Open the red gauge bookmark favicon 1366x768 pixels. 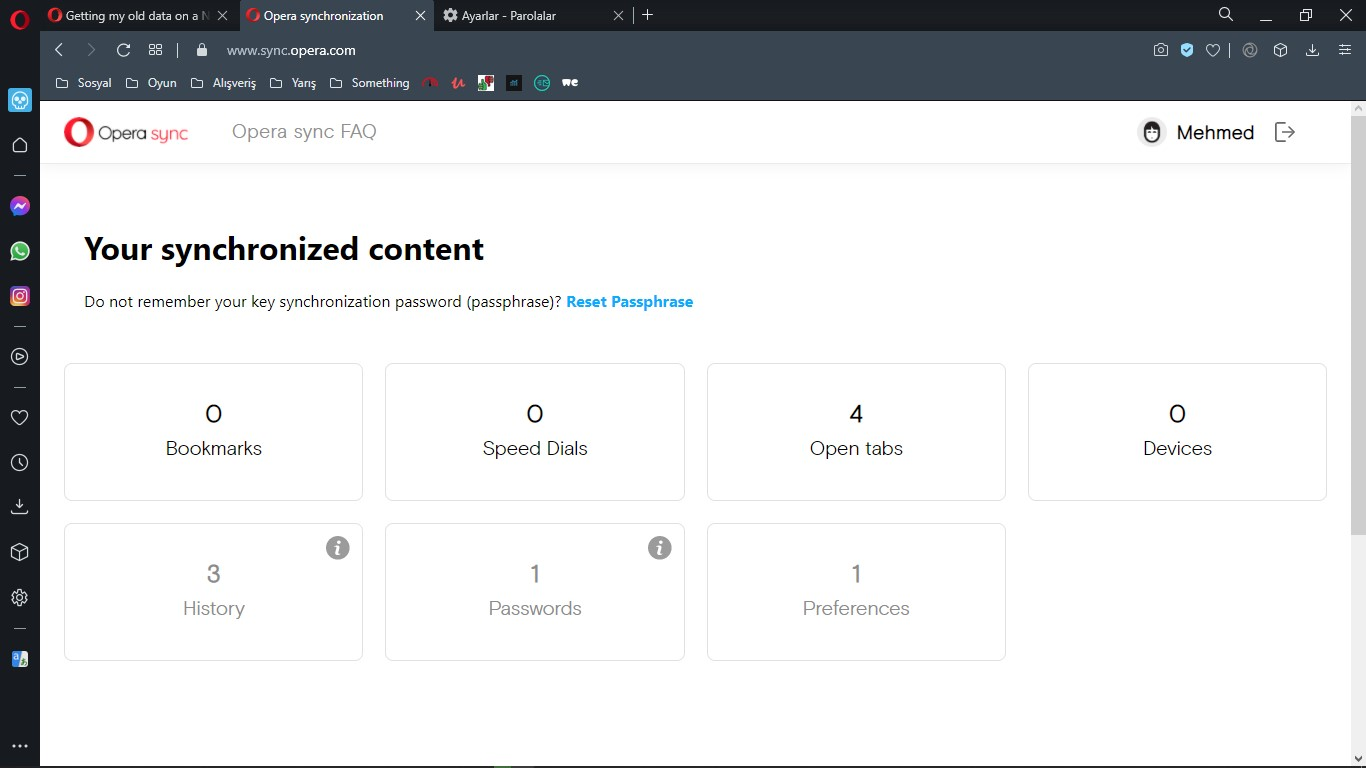click(431, 83)
